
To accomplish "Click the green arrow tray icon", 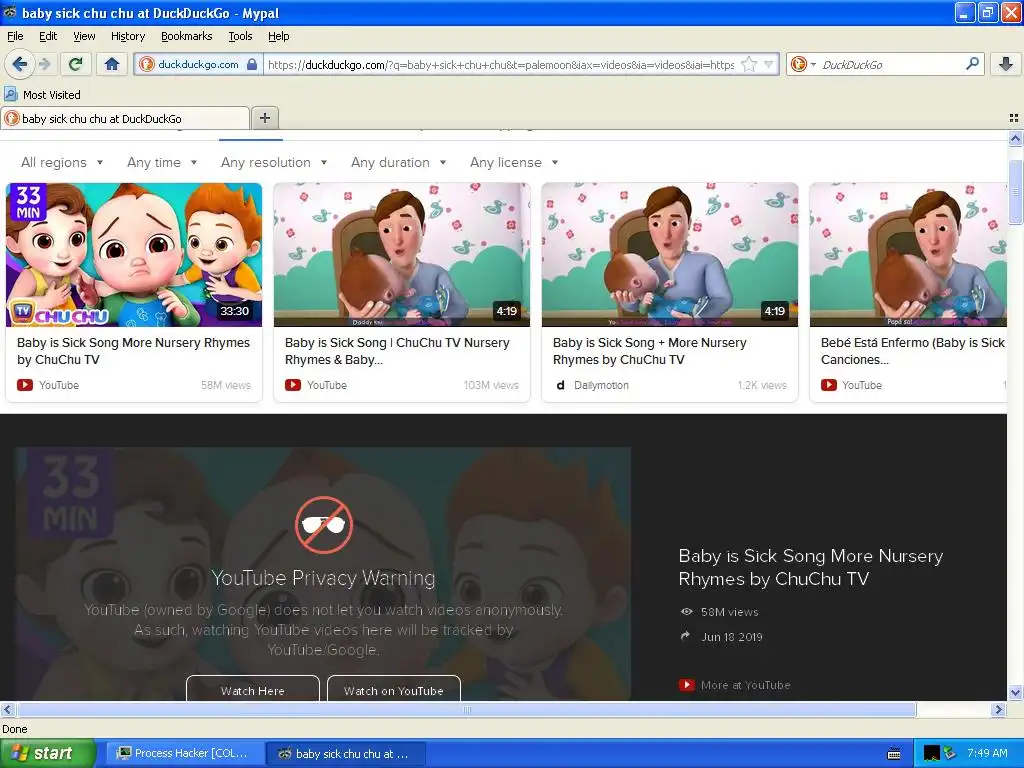I will tap(950, 753).
